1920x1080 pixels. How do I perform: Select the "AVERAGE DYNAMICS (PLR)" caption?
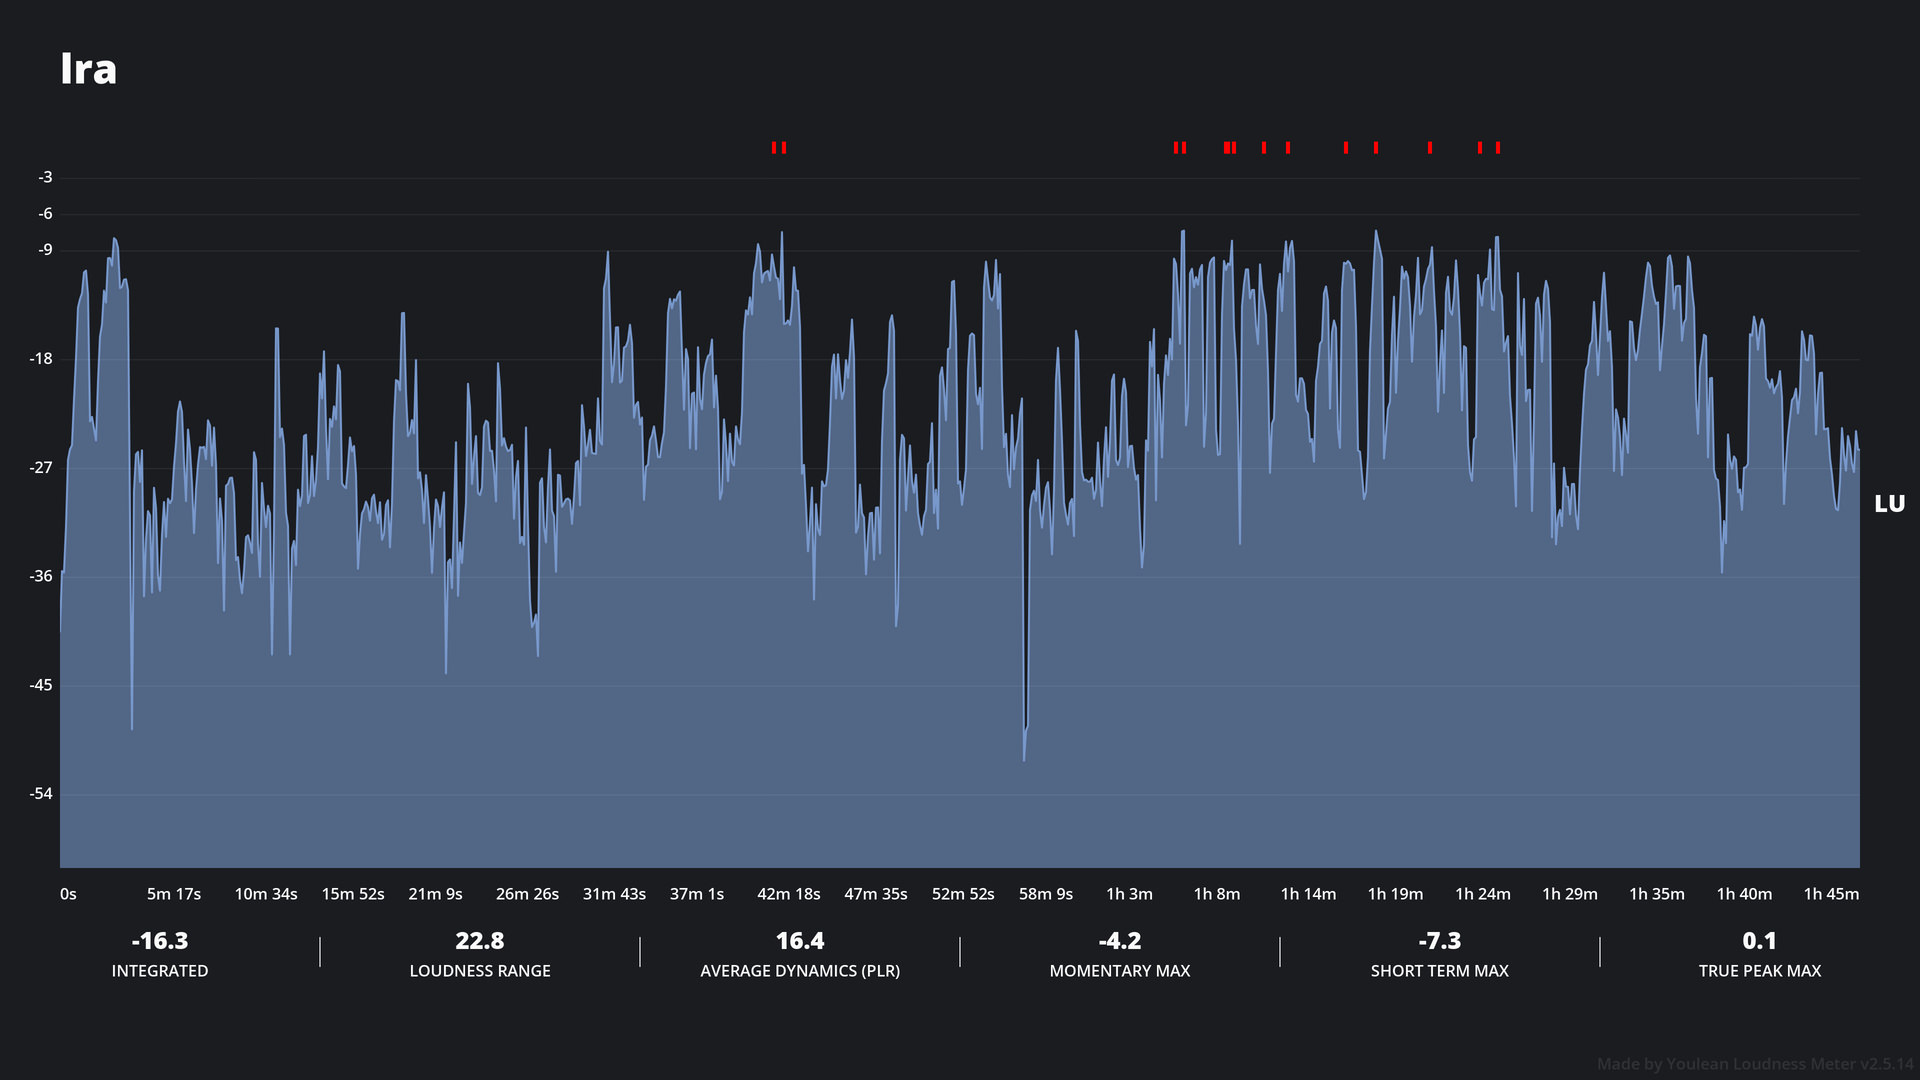tap(800, 971)
